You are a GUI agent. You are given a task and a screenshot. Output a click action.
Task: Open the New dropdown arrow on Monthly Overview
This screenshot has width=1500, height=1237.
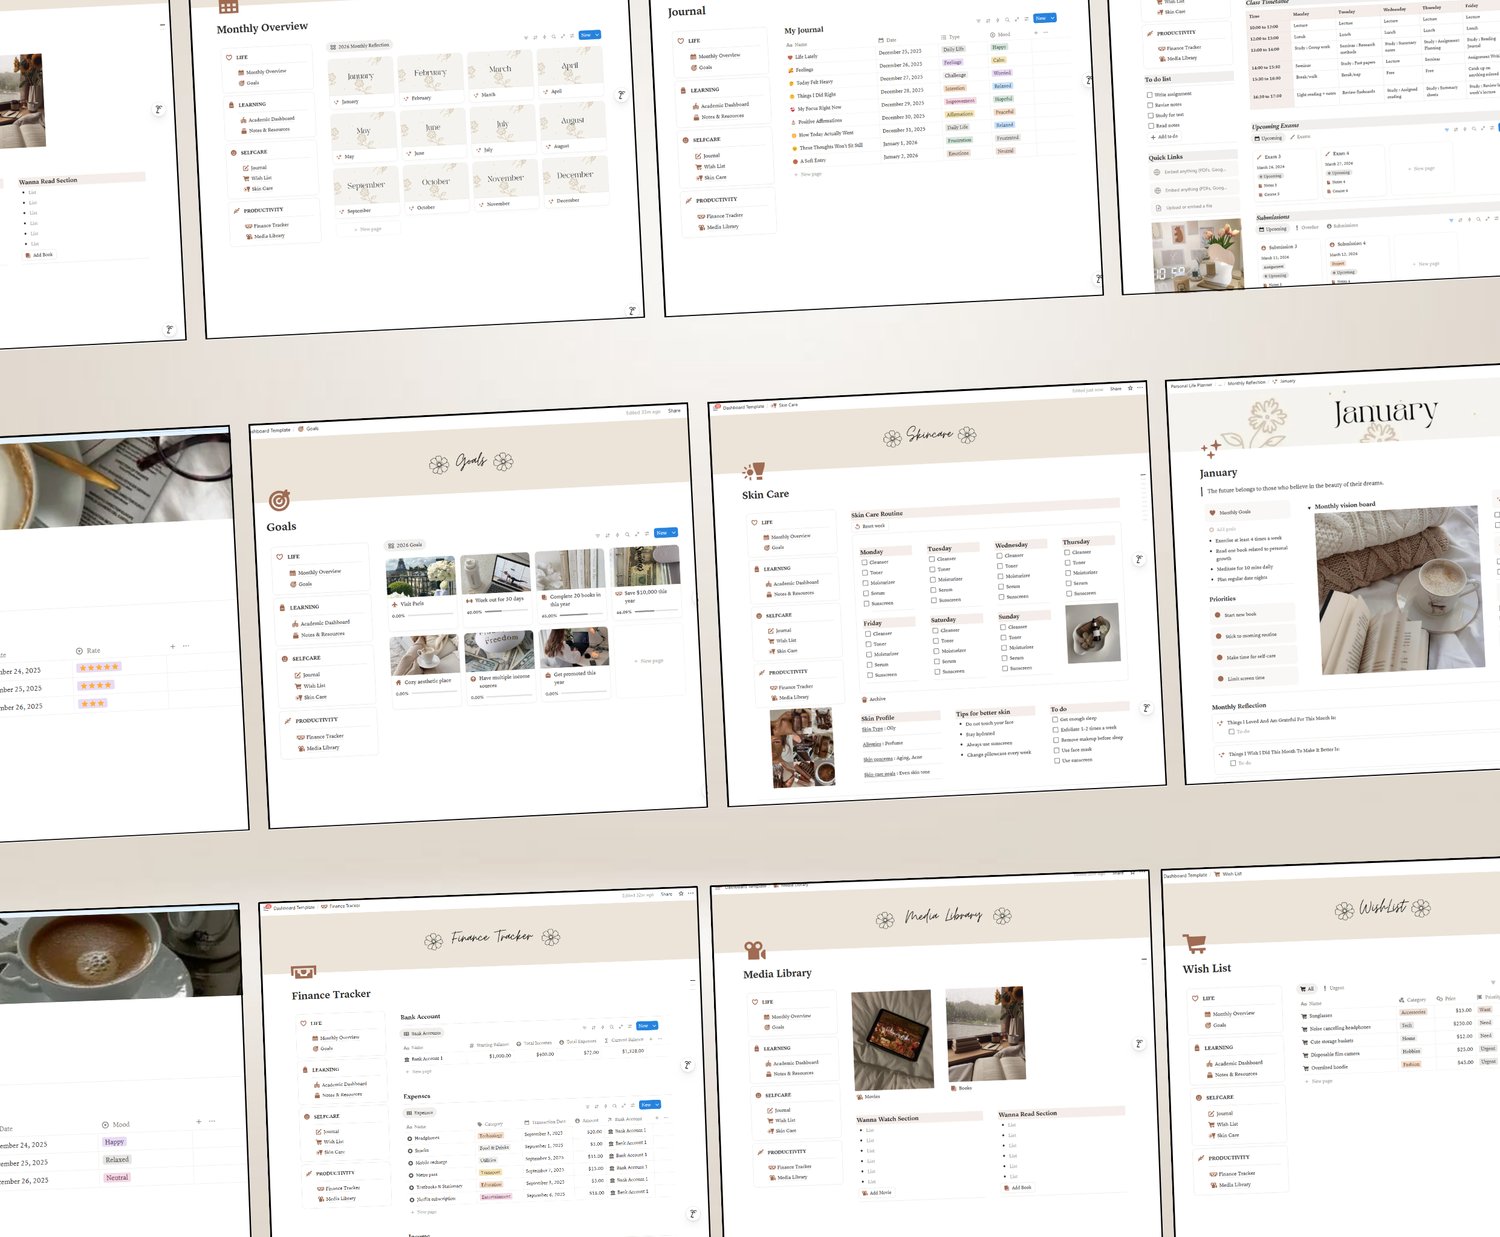597,35
